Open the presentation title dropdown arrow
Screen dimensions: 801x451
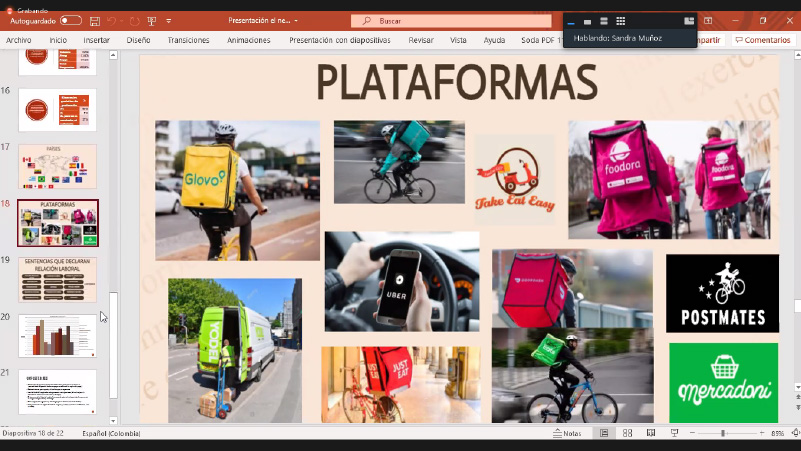pyautogui.click(x=296, y=21)
